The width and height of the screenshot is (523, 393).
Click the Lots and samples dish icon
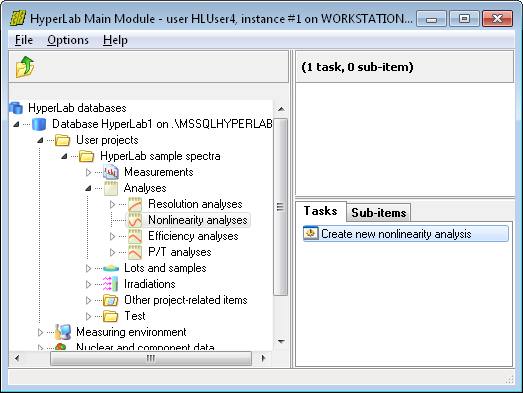click(x=111, y=268)
